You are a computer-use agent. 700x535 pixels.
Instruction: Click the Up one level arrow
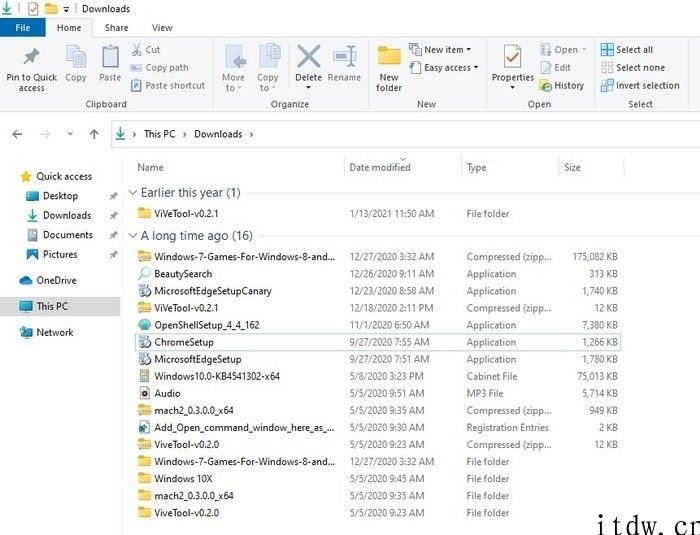pos(94,134)
